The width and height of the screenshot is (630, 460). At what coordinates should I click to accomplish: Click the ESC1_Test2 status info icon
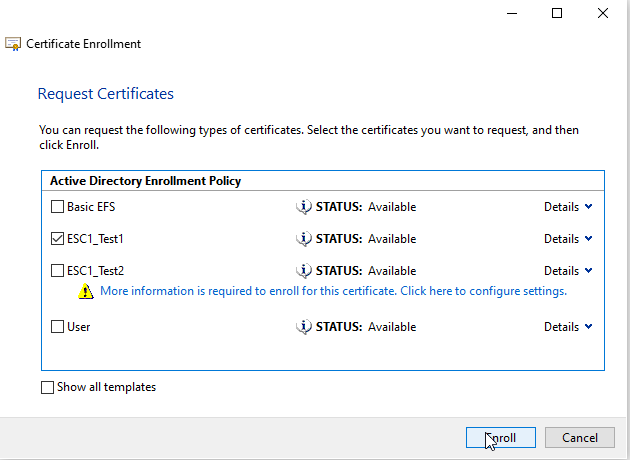pos(304,271)
